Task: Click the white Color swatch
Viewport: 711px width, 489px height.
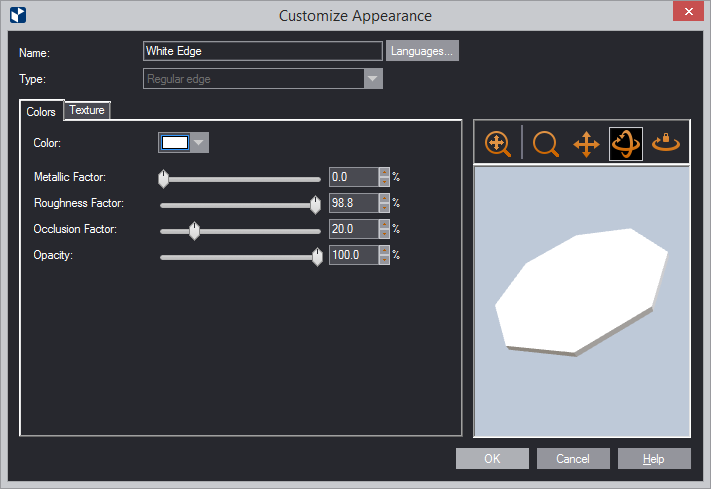Action: tap(175, 142)
